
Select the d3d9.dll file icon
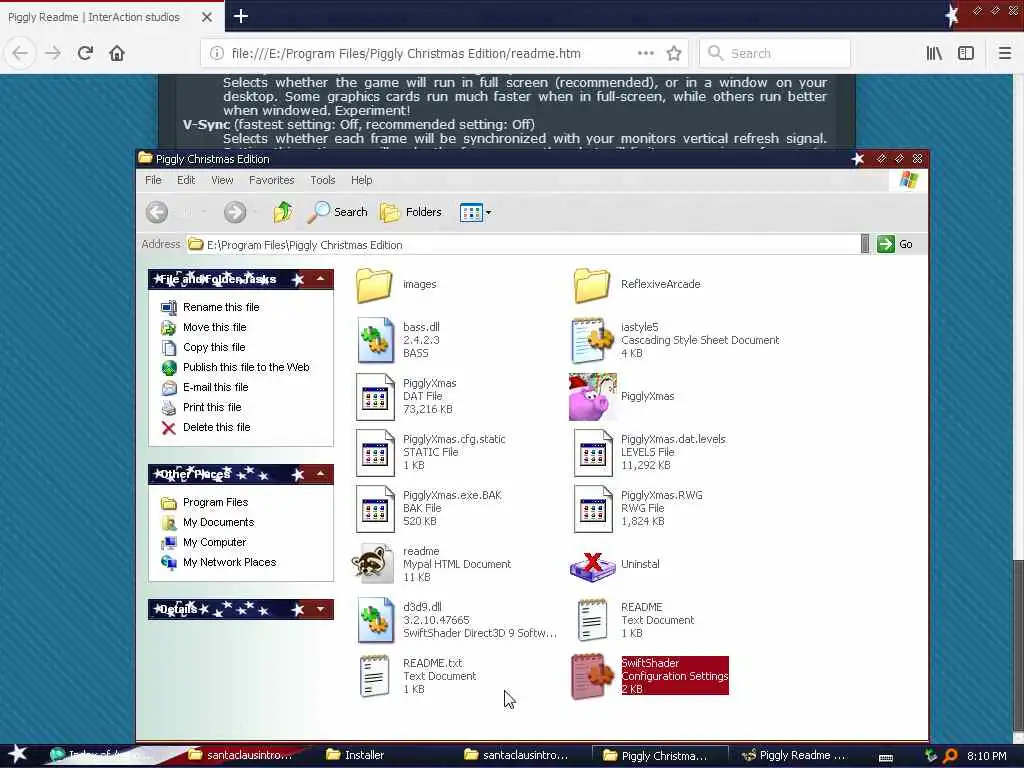(x=376, y=620)
